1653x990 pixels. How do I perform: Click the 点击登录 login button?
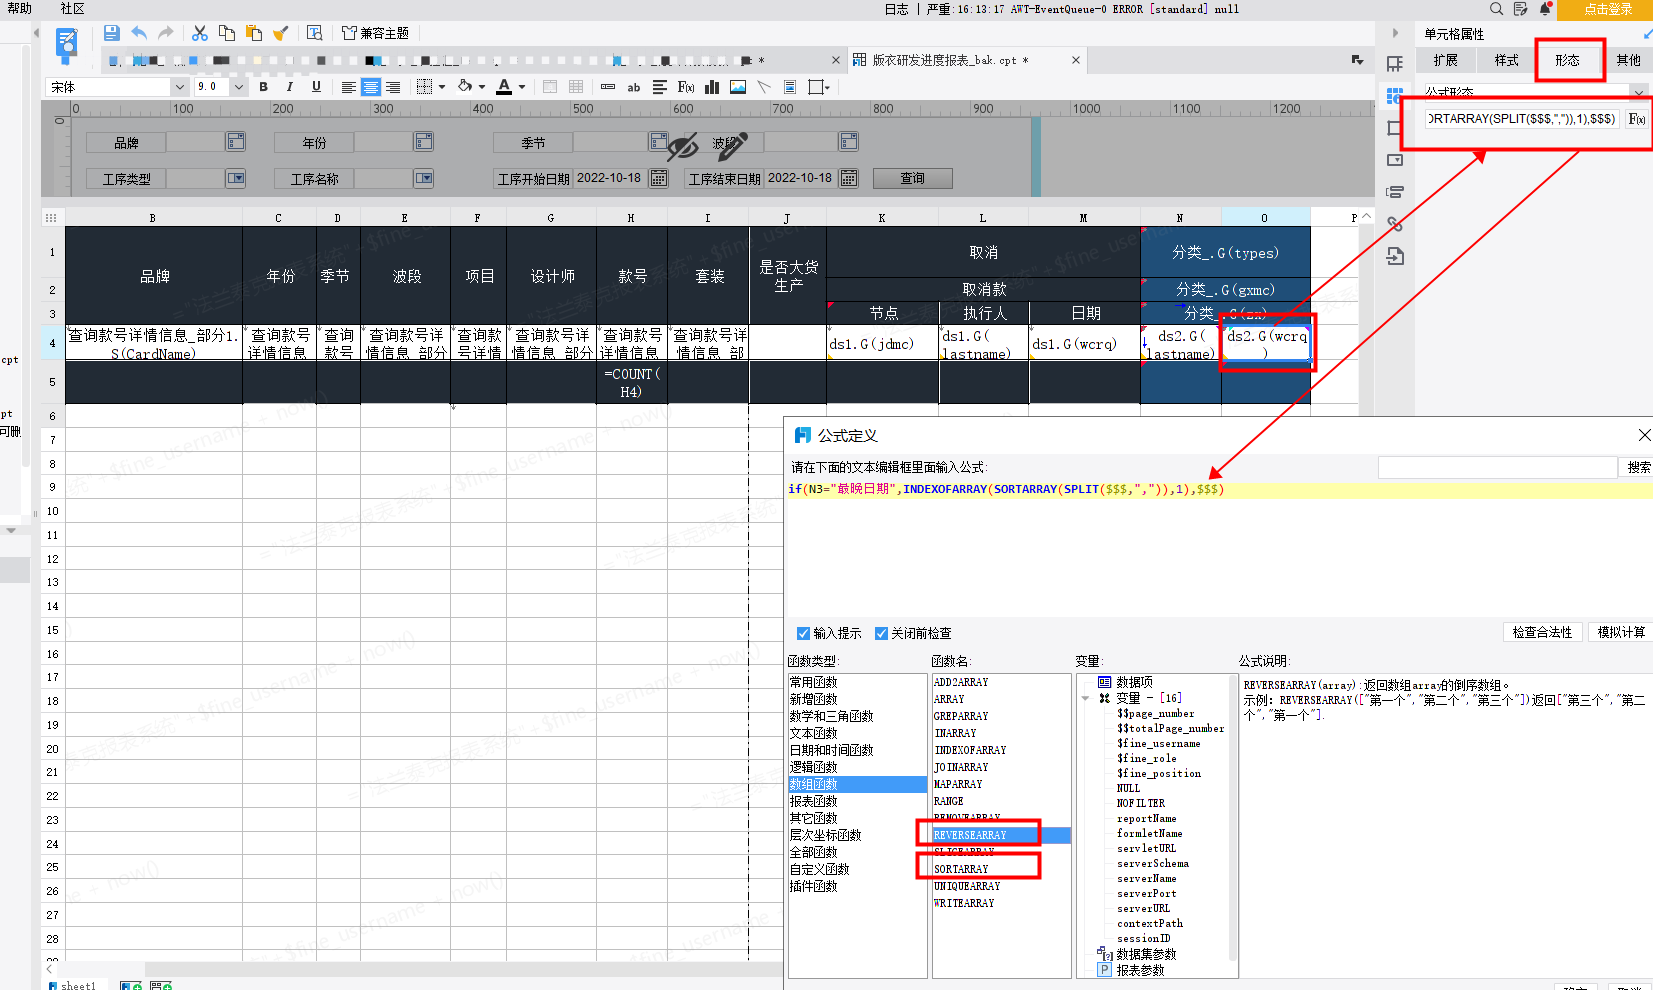pos(1608,9)
